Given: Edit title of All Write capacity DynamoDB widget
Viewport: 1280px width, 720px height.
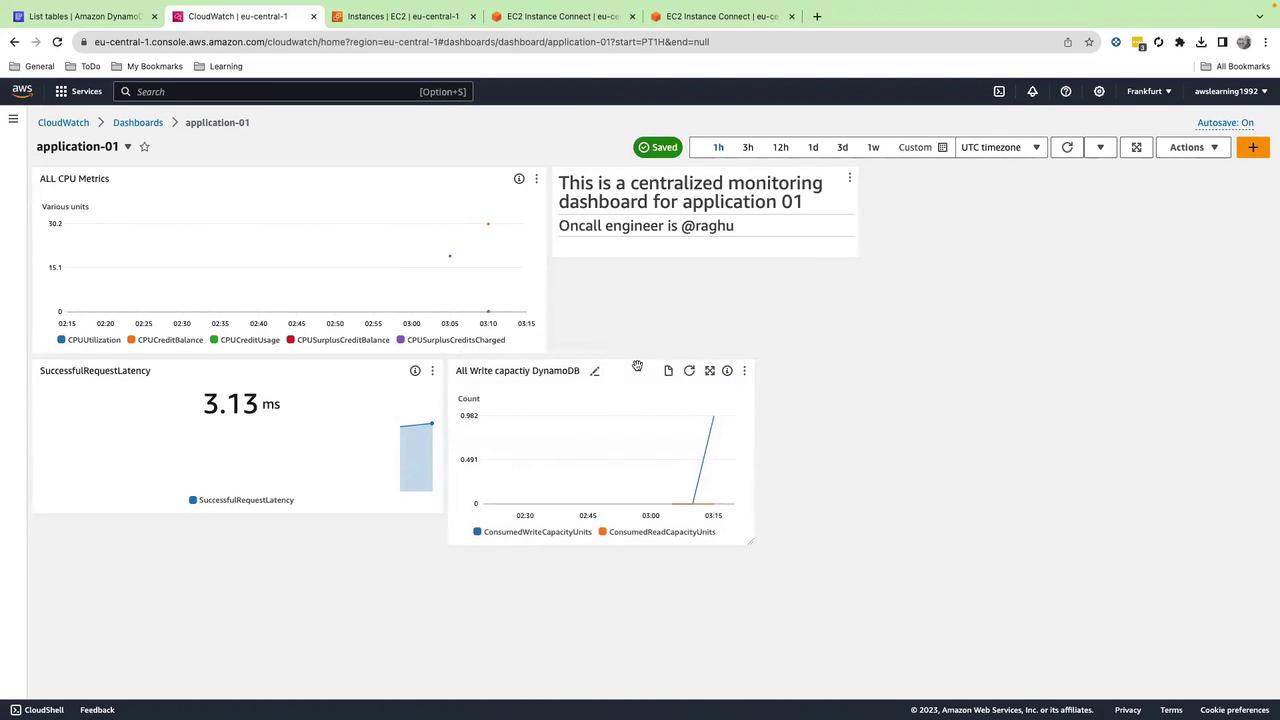Looking at the screenshot, I should 595,371.
